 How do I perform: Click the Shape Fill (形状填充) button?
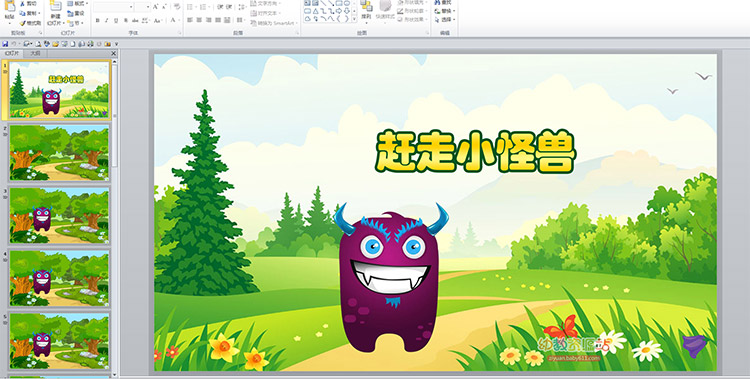tap(412, 2)
